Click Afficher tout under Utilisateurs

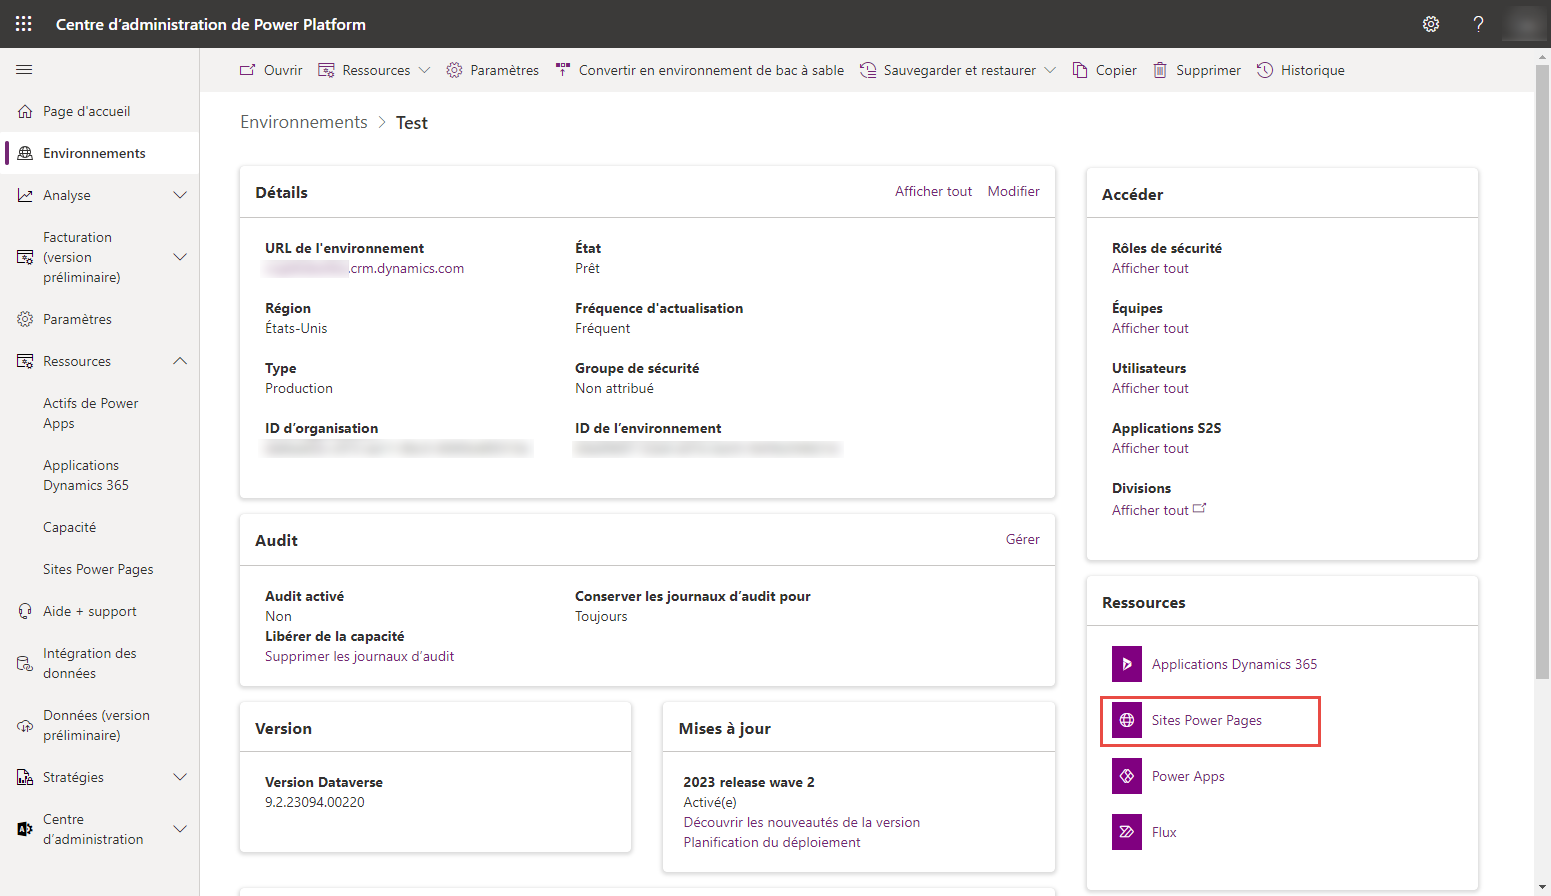[x=1150, y=388]
